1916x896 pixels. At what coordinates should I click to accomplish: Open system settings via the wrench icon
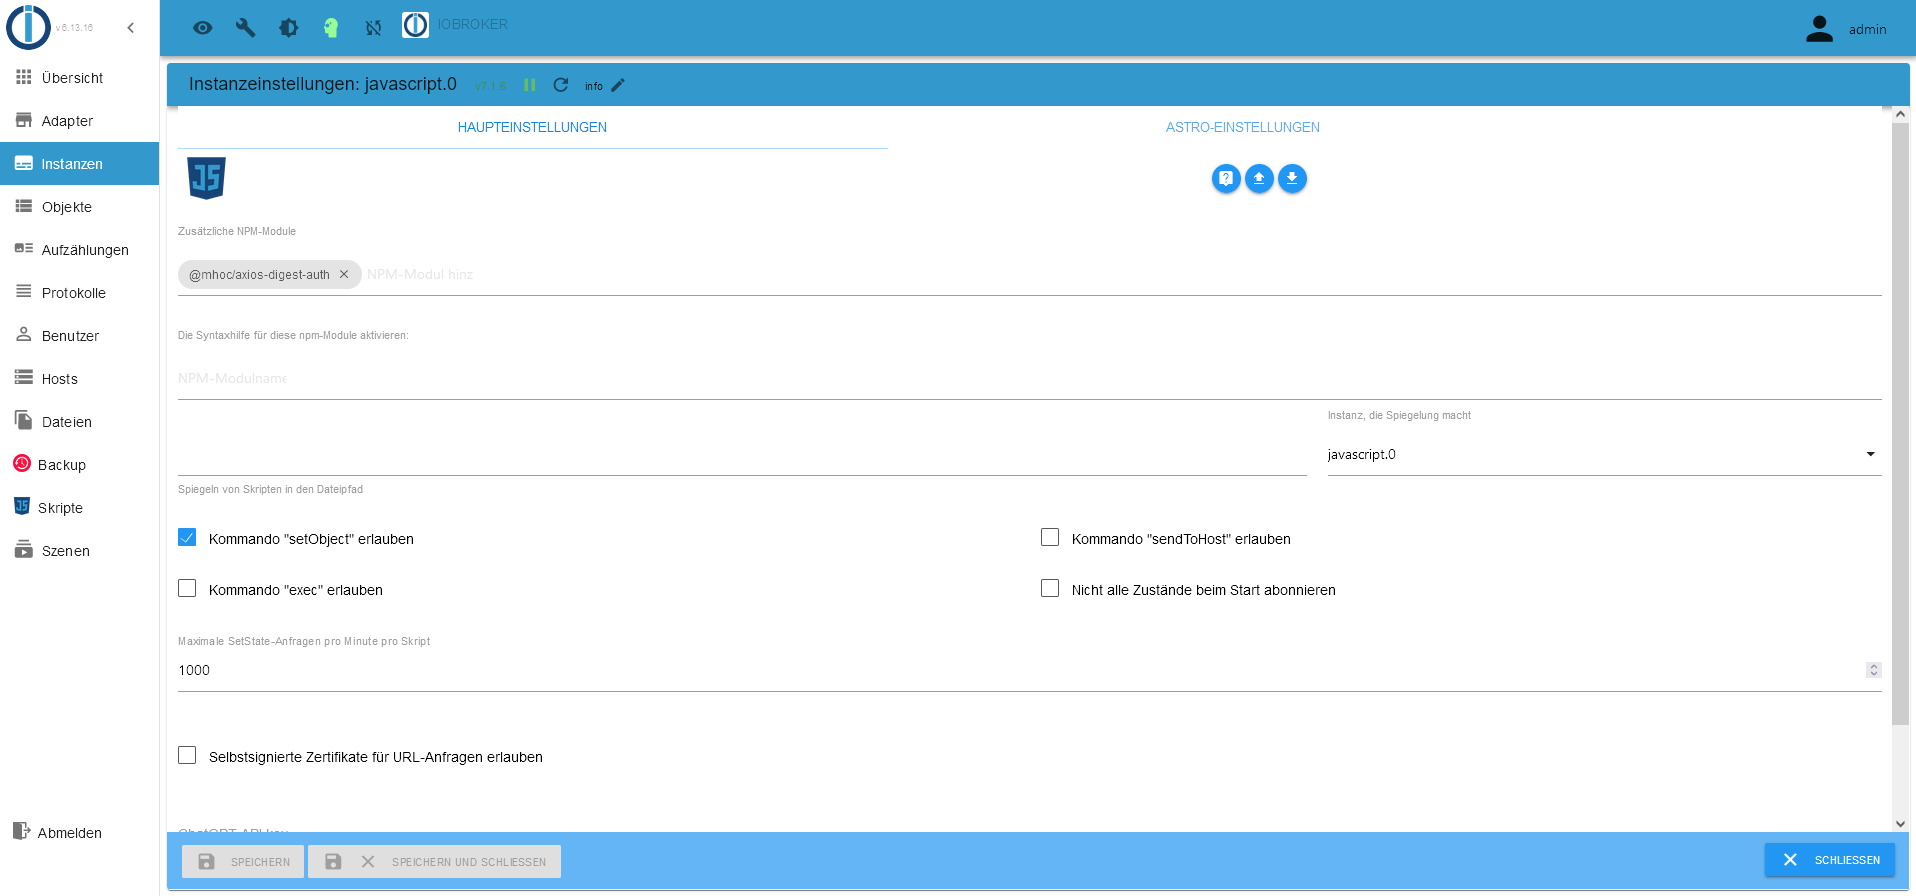tap(246, 28)
